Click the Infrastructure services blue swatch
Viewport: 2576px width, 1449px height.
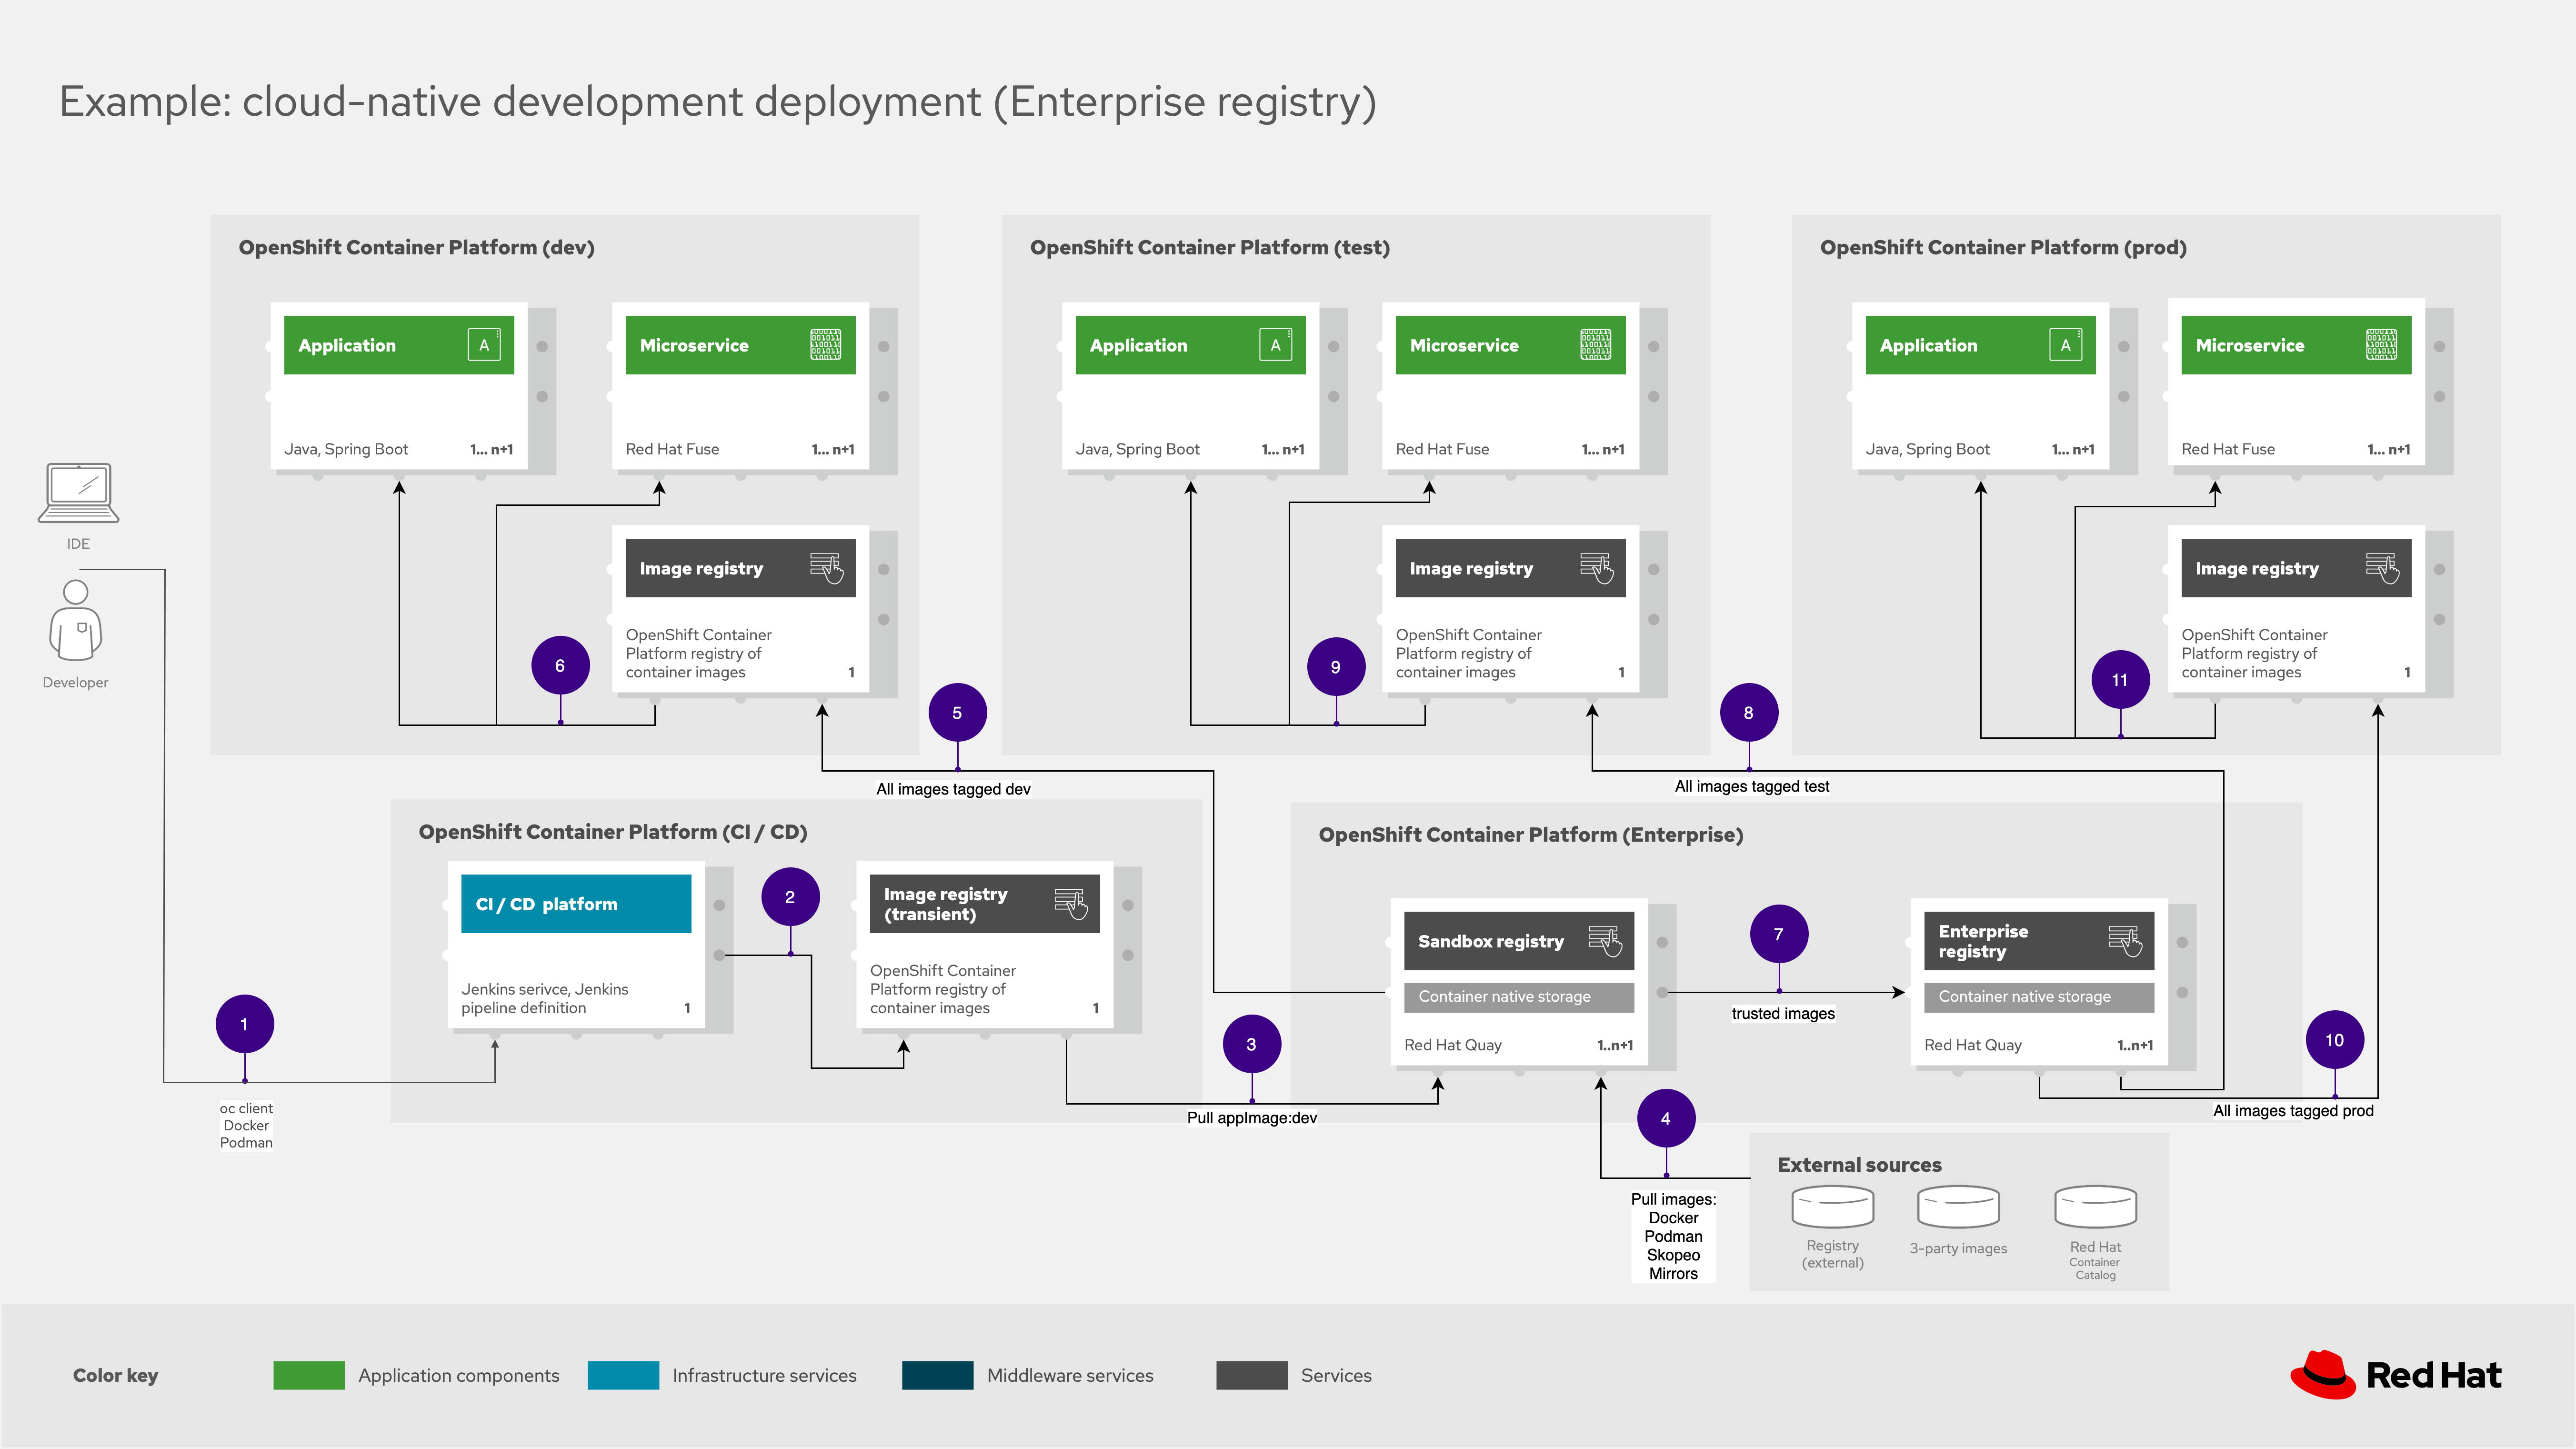point(623,1375)
